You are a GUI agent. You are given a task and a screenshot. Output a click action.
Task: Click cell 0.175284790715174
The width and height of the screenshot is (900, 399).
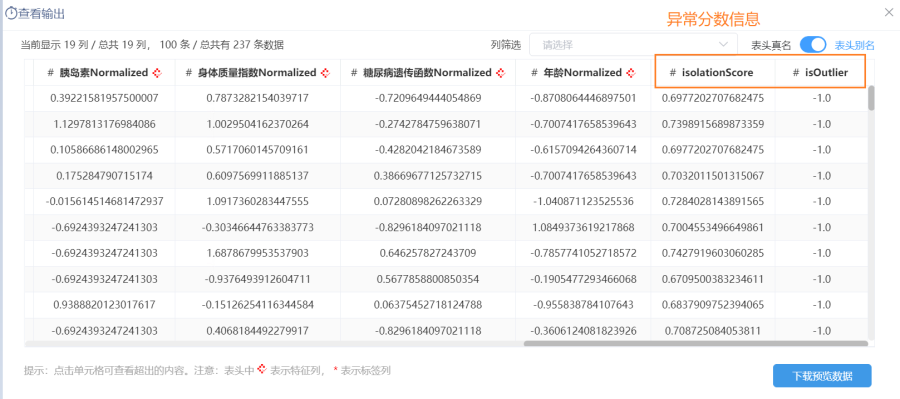coord(104,176)
